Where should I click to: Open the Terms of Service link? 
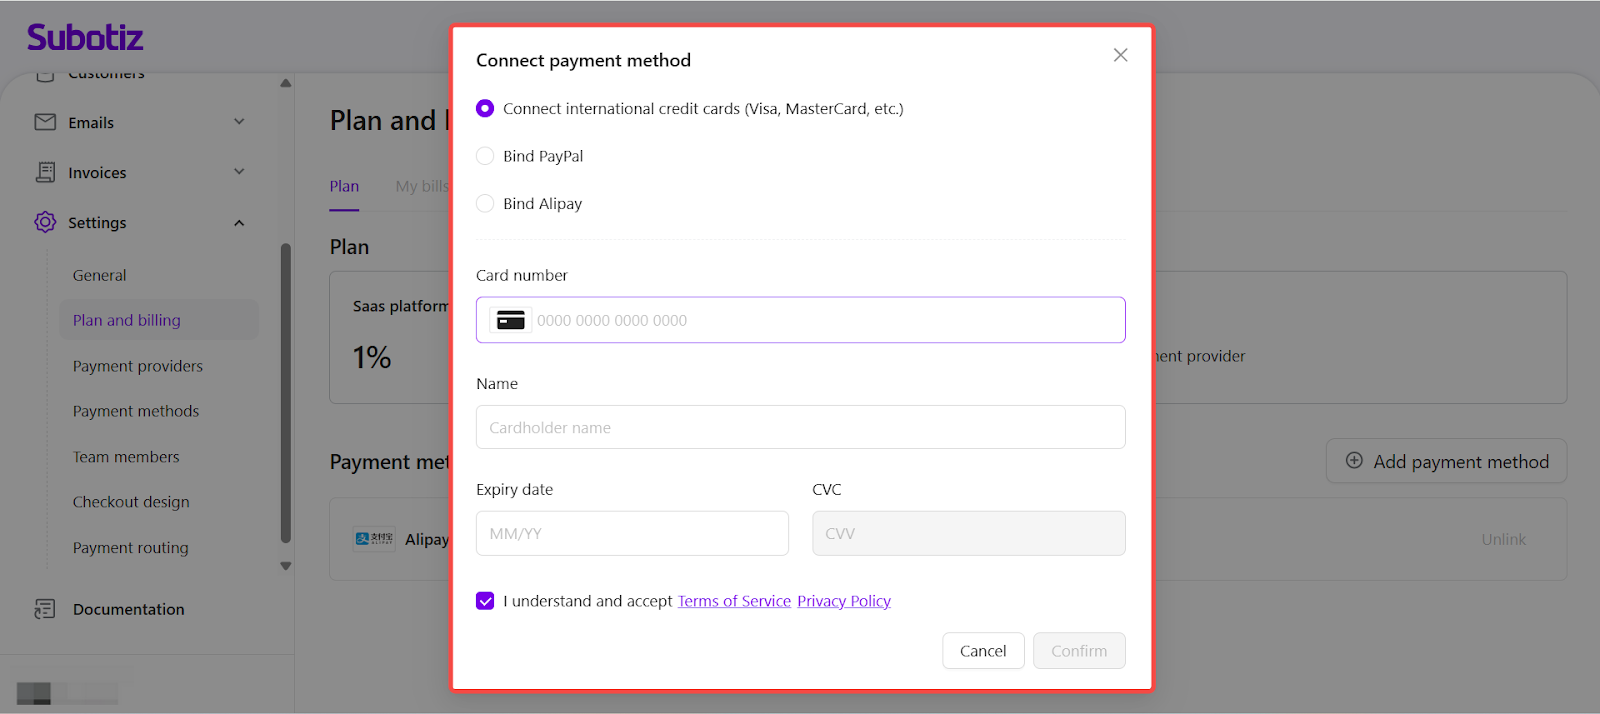click(734, 601)
